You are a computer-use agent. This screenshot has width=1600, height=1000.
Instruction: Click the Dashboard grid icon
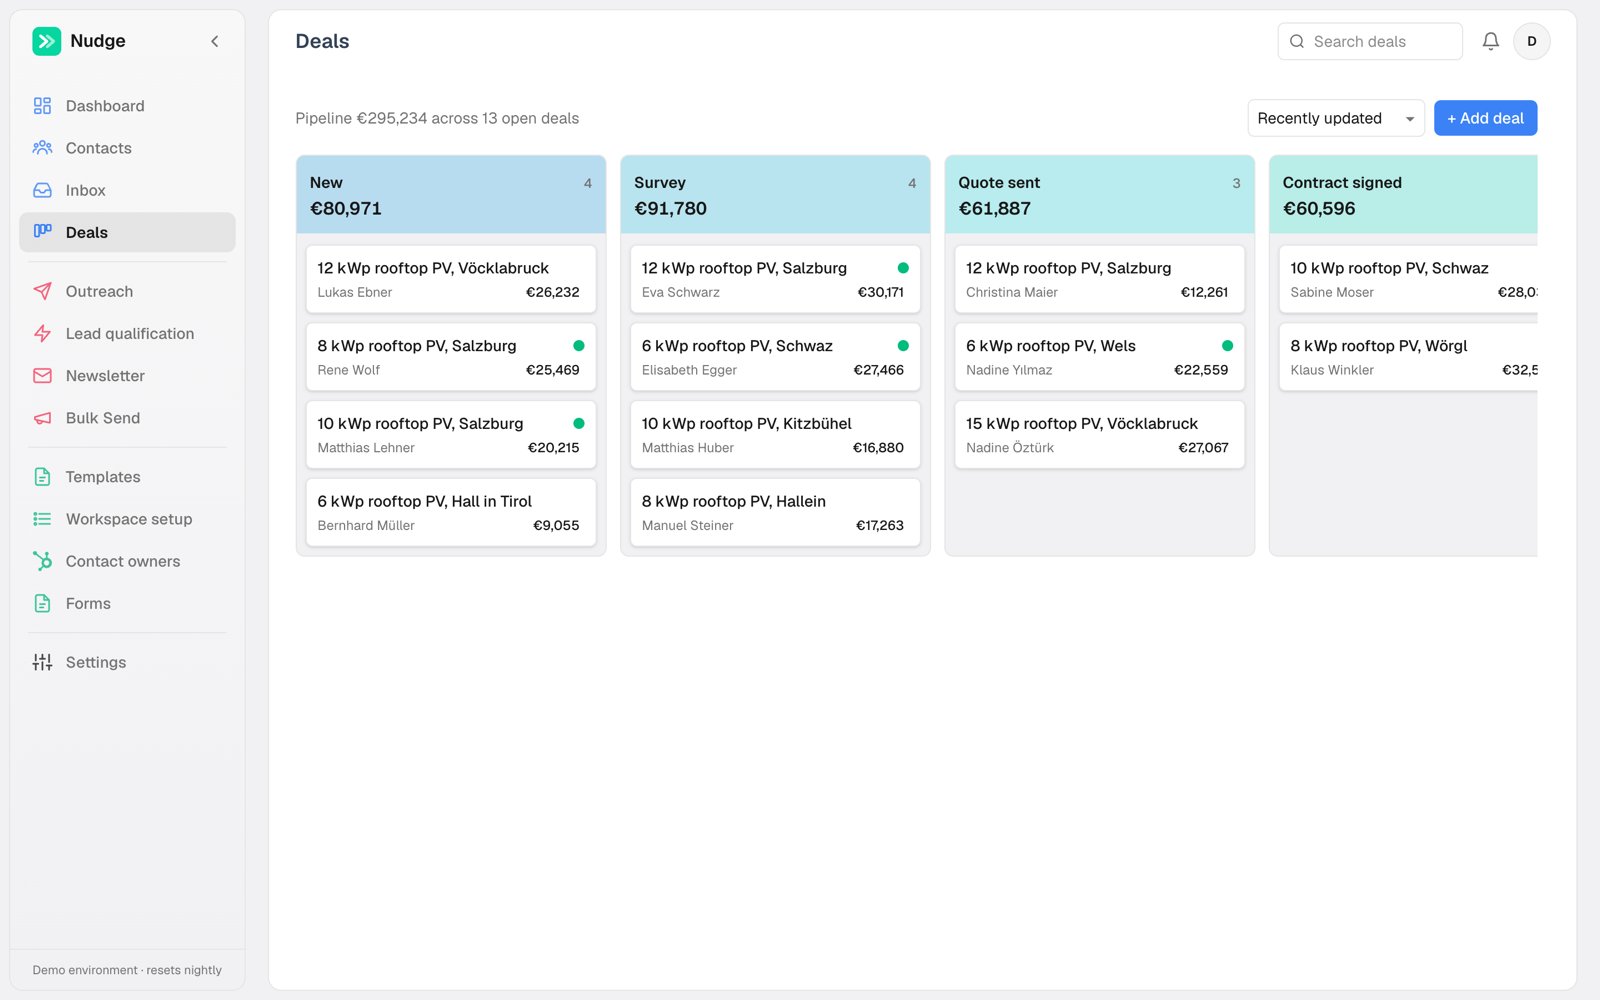42,106
